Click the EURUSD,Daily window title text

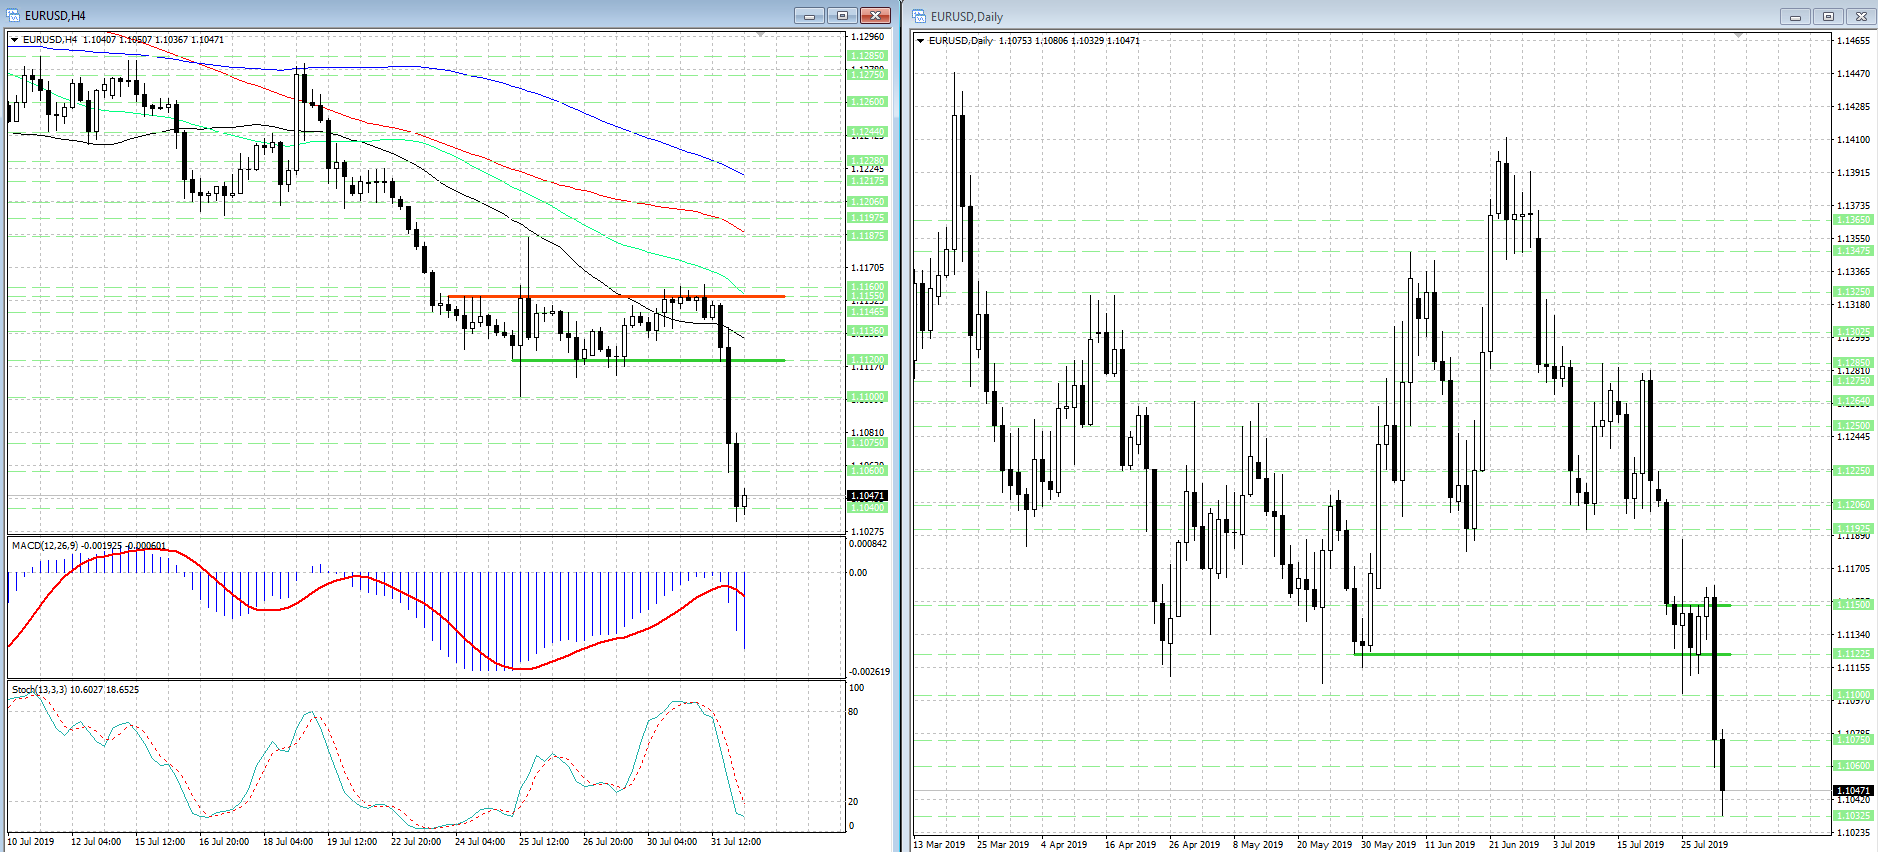(966, 17)
